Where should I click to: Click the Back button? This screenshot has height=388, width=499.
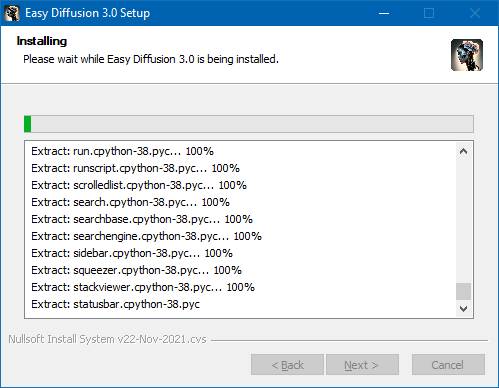(x=287, y=365)
